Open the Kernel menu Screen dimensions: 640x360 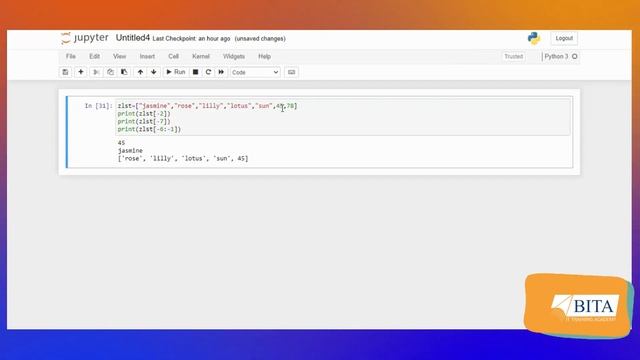(x=201, y=56)
